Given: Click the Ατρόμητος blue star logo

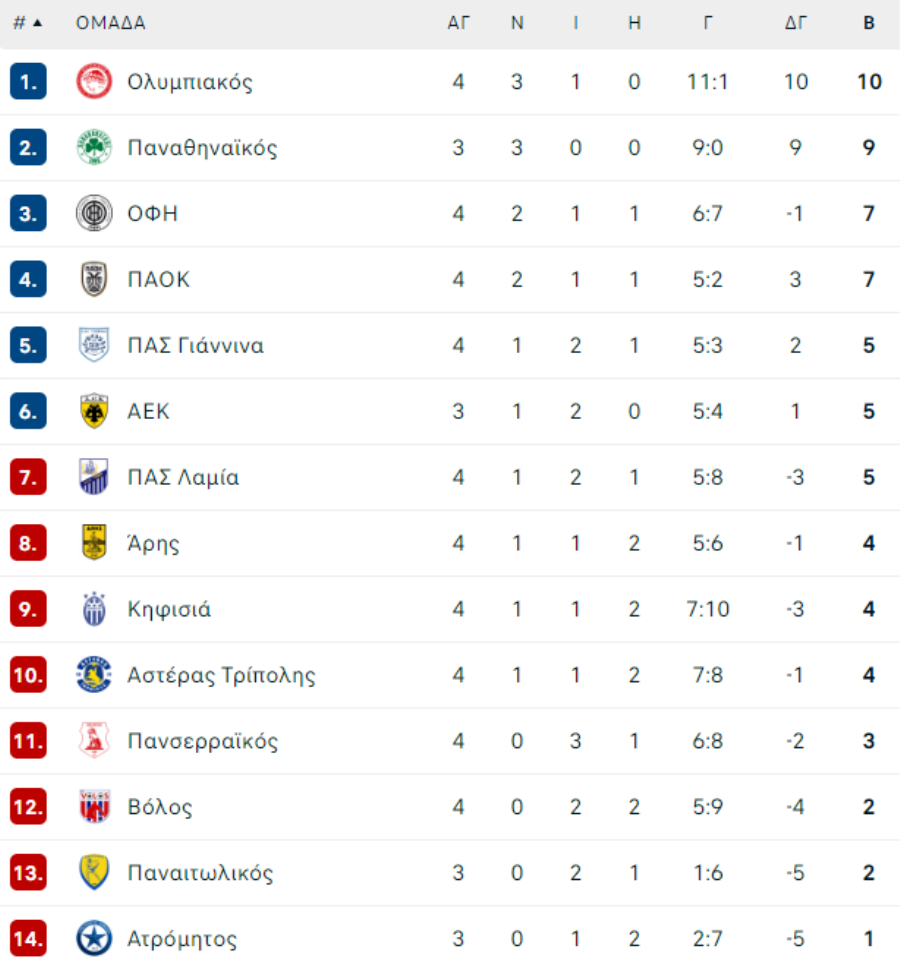Looking at the screenshot, I should (x=94, y=938).
